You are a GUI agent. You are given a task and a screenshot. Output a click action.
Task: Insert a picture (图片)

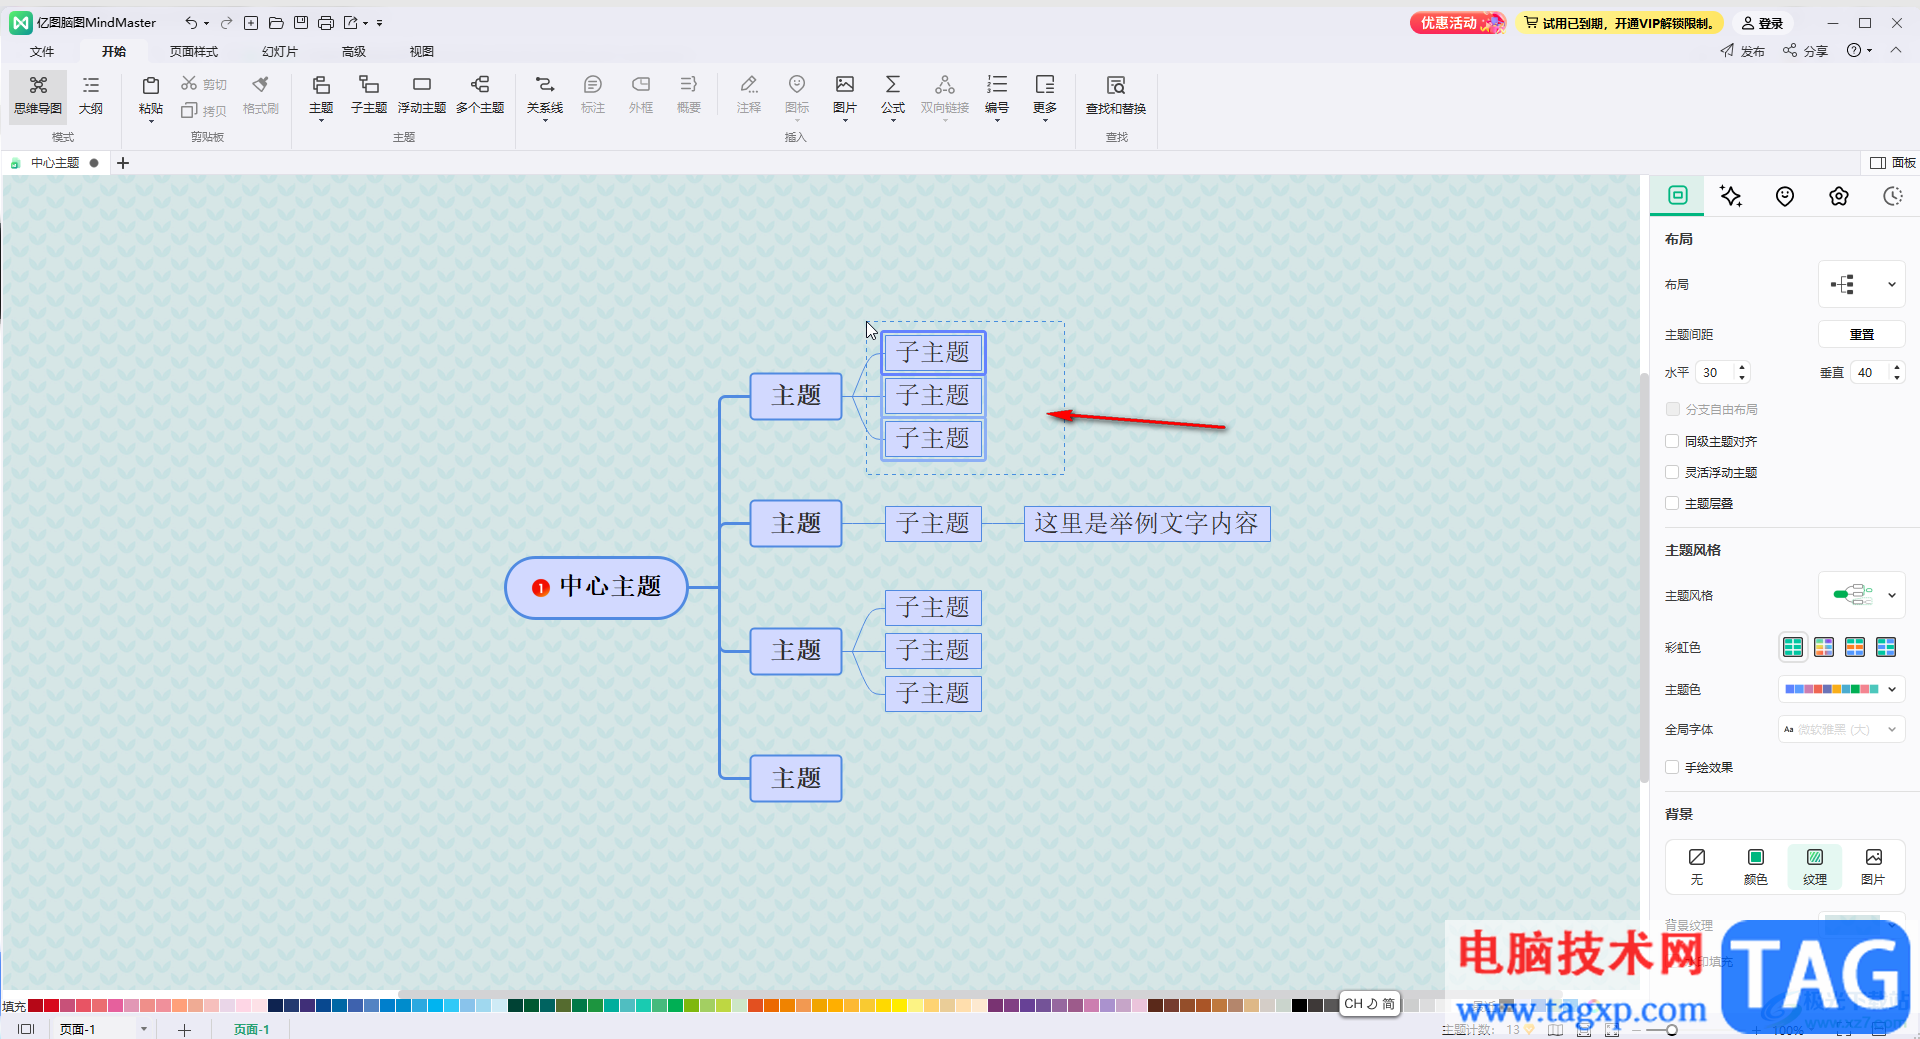(x=845, y=96)
